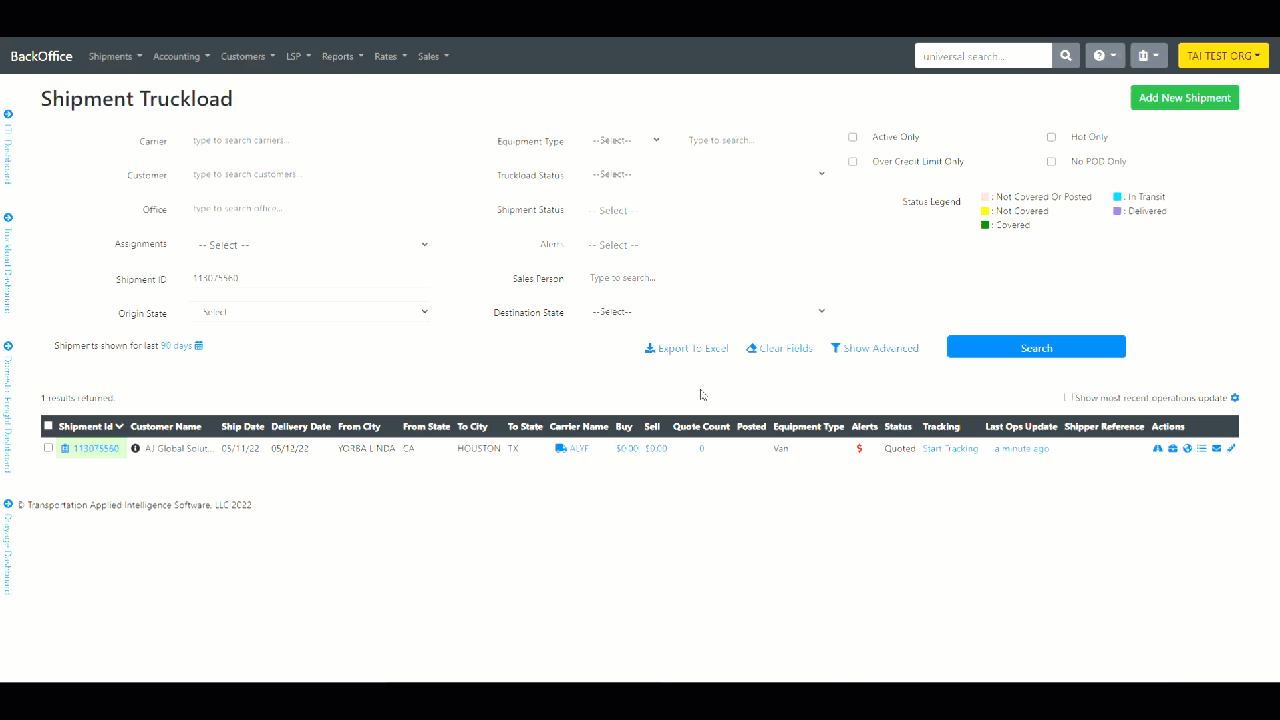Click the globe icon in Actions column

[x=1187, y=449]
